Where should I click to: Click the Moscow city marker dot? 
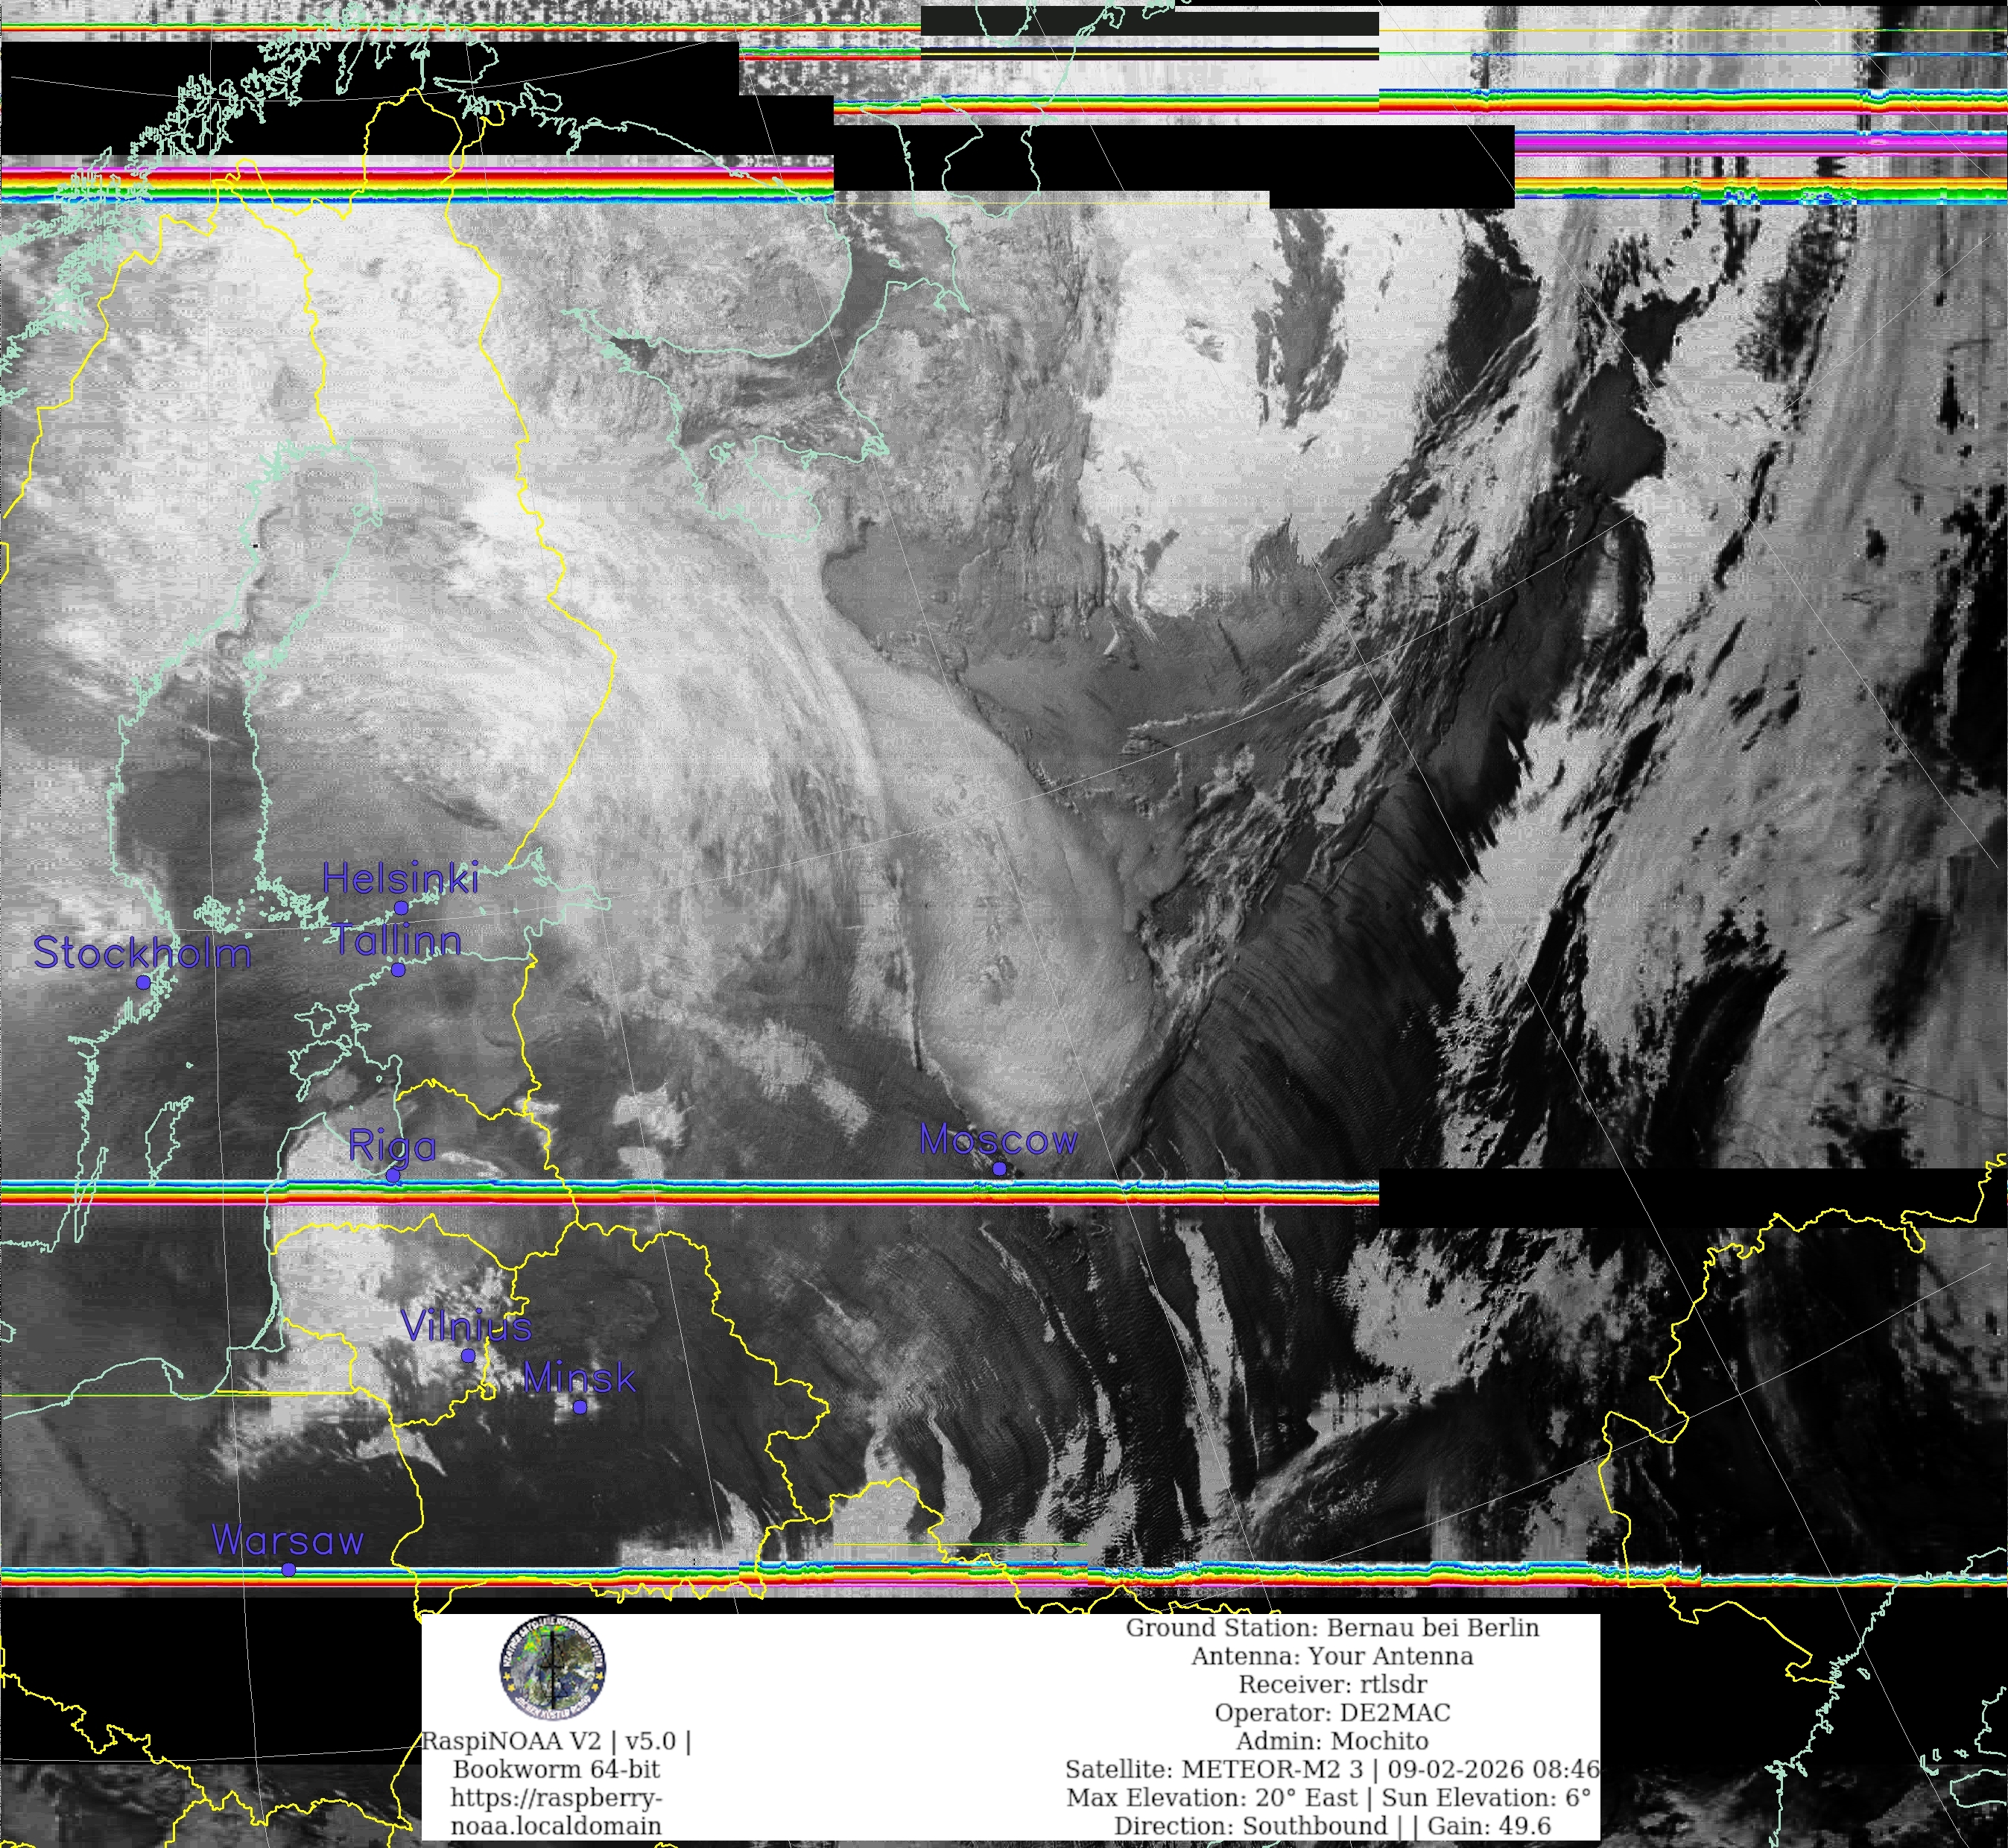coord(999,1169)
